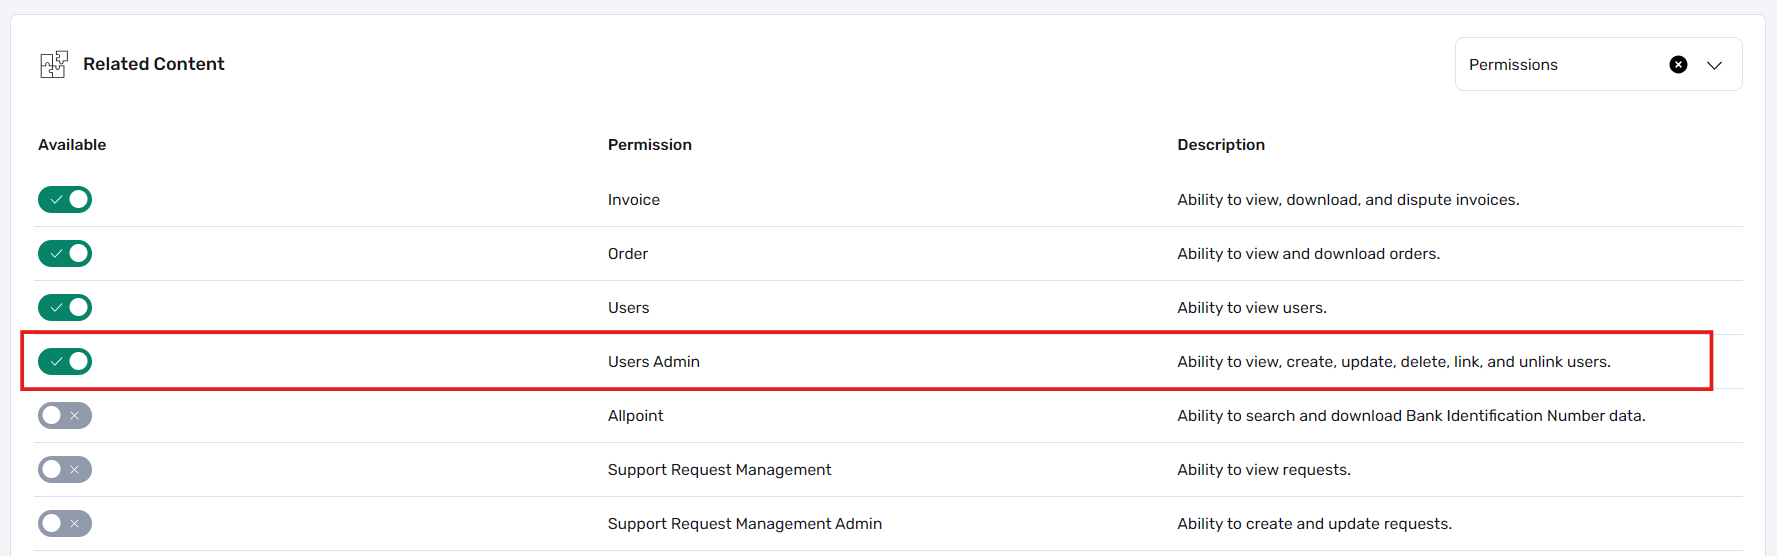Click 'Ability to view users.' description

(x=1252, y=308)
